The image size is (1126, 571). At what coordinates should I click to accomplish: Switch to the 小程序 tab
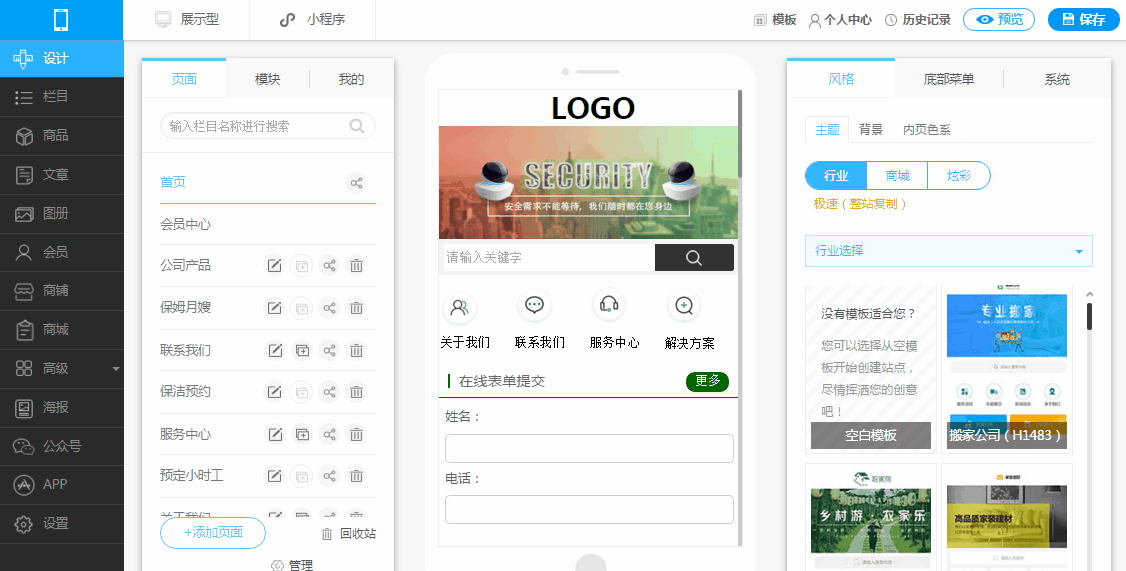coord(312,20)
